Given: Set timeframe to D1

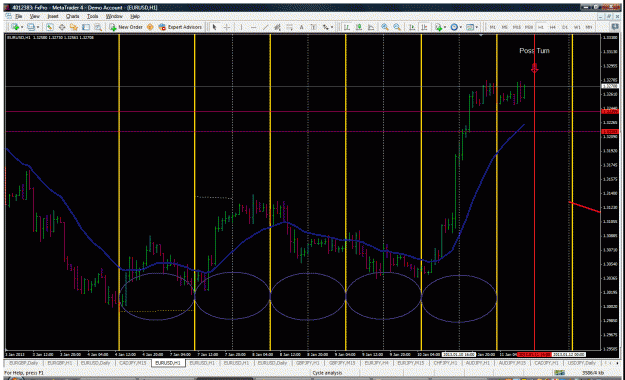Looking at the screenshot, I should pyautogui.click(x=565, y=27).
